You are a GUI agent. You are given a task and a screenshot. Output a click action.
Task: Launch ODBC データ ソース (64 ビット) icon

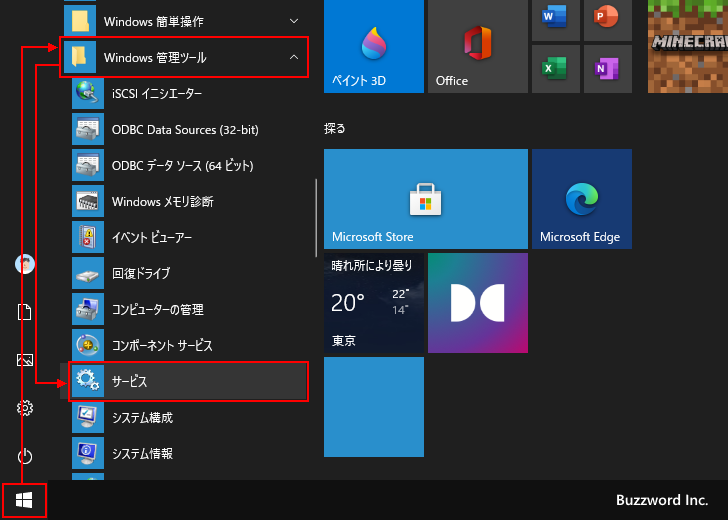pos(88,165)
